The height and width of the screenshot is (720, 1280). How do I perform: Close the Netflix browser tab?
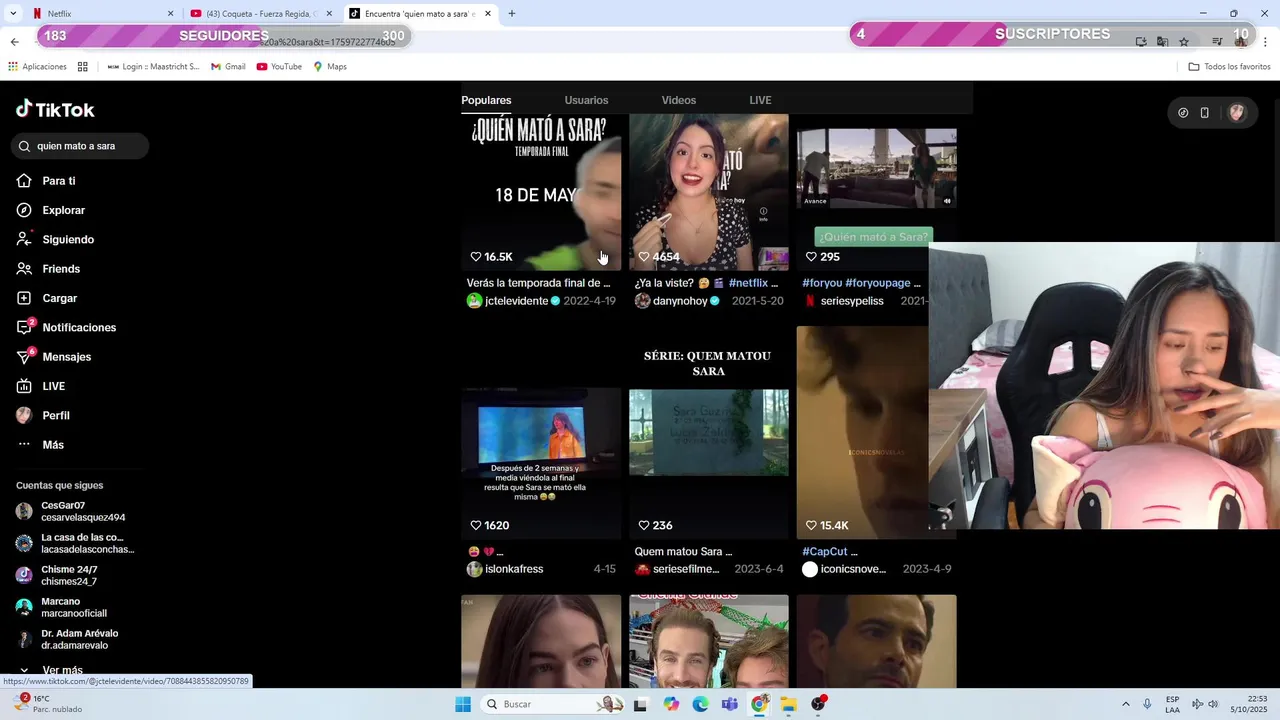coord(170,14)
